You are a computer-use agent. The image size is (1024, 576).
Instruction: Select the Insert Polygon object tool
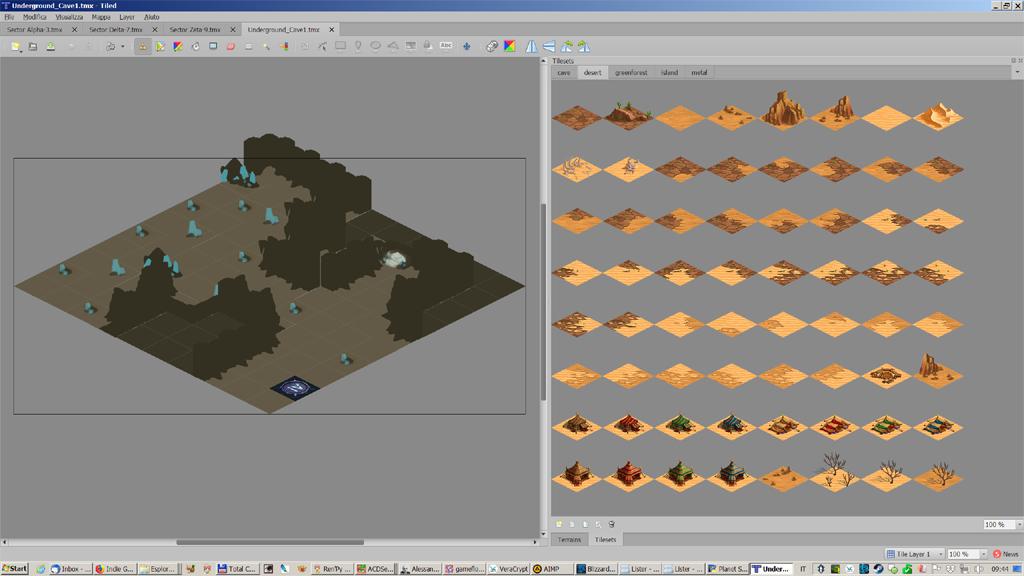click(393, 46)
